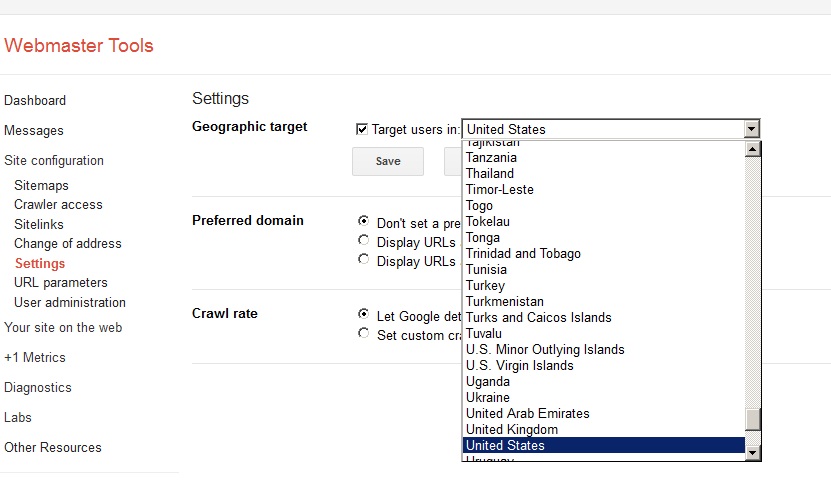
Task: Click the country list scroll down arrow
Action: tap(753, 453)
